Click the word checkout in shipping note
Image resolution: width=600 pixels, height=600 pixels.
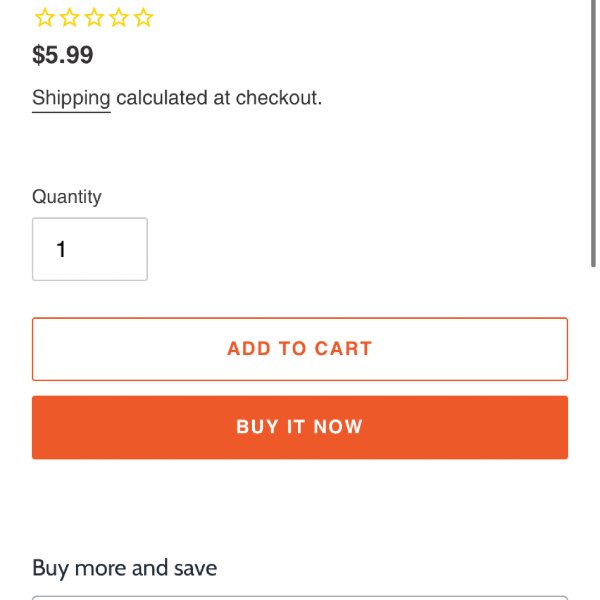(277, 98)
